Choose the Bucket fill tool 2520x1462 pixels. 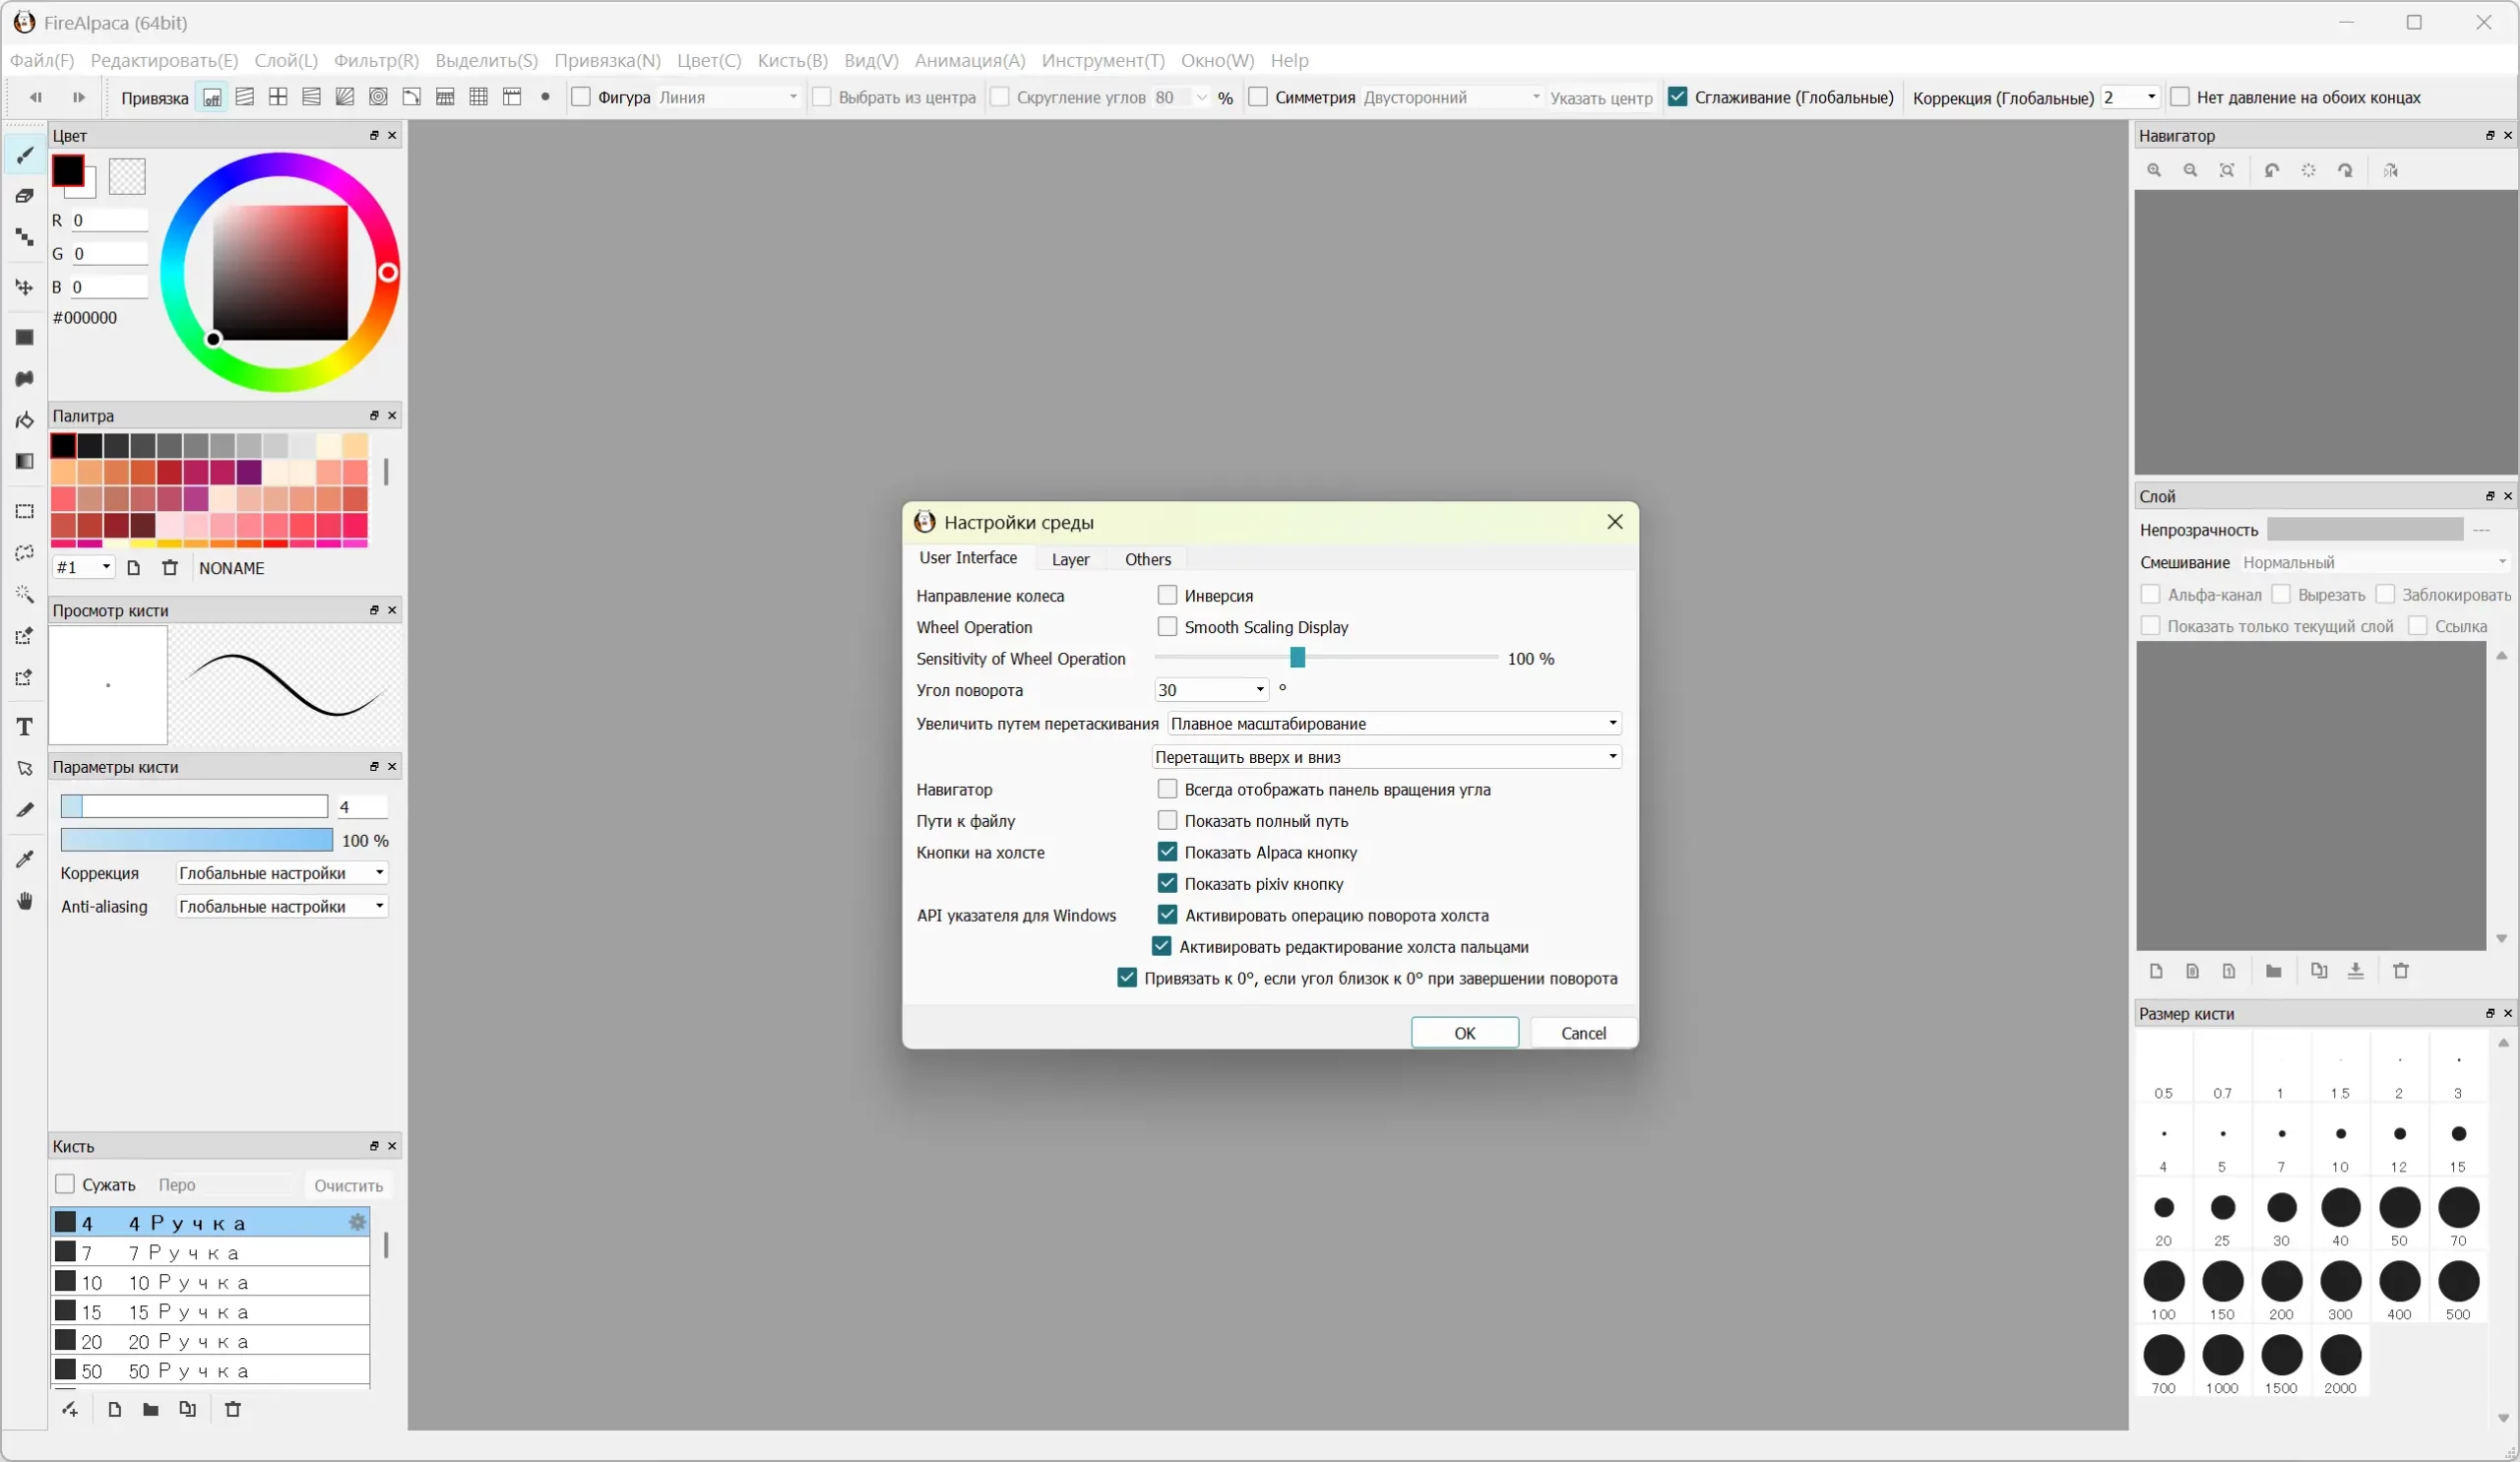click(25, 420)
